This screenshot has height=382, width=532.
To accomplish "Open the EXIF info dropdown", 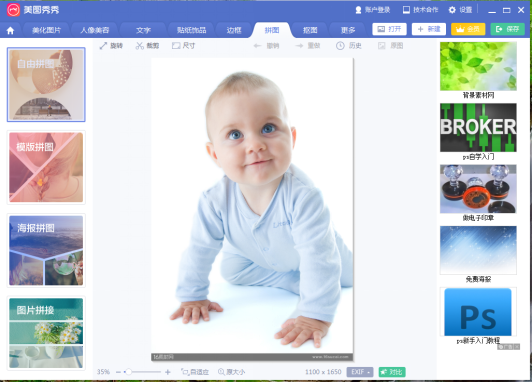I will point(360,372).
